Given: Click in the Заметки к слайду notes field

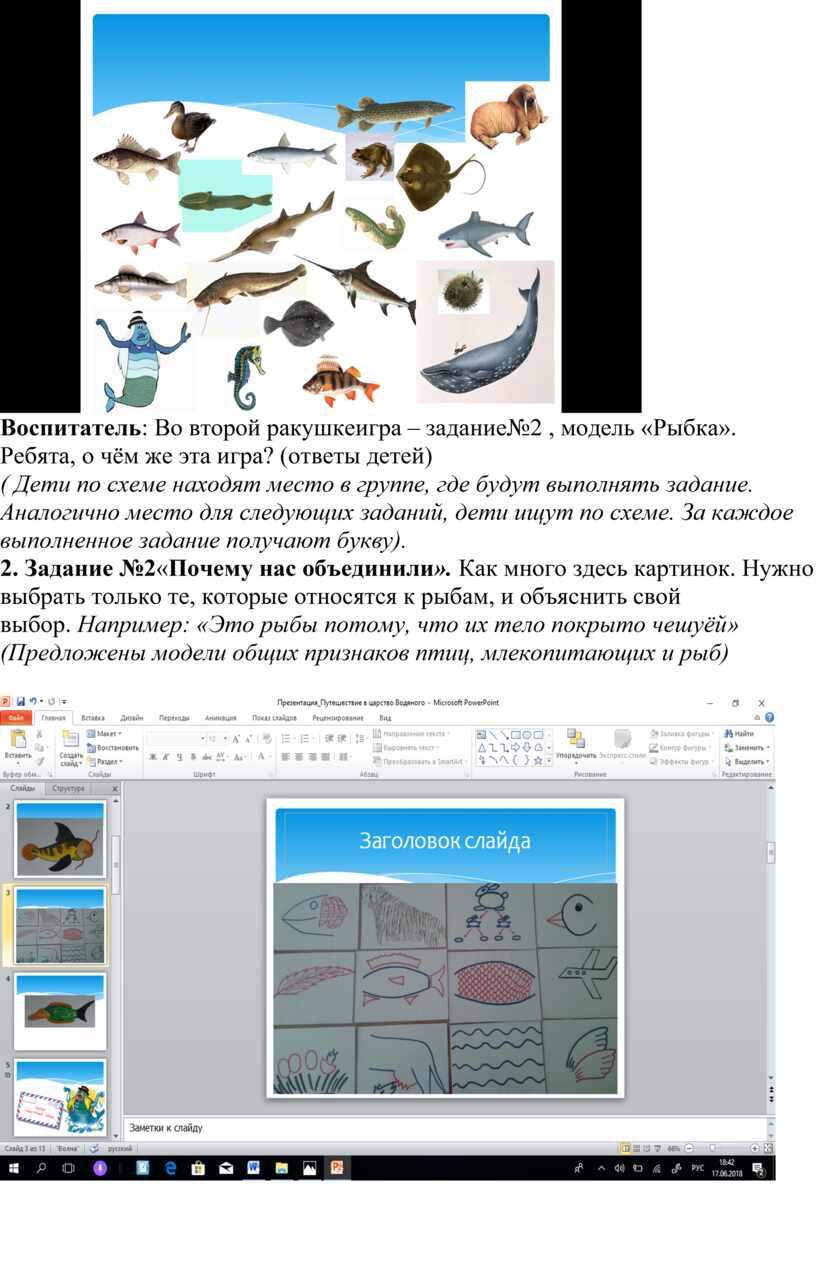Looking at the screenshot, I should 445,1128.
